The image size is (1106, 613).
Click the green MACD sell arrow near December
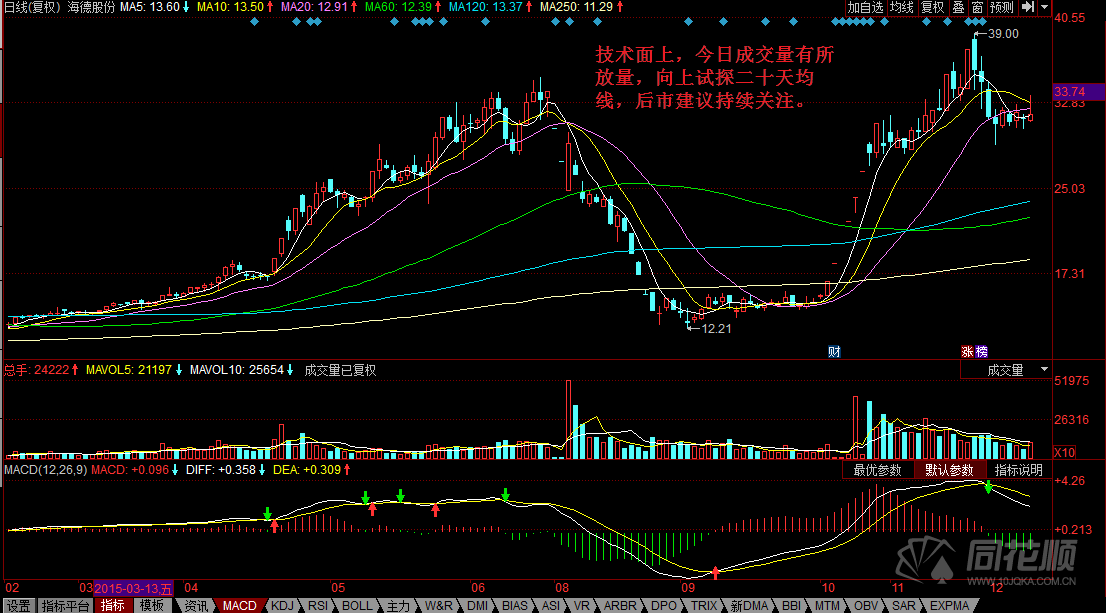pos(989,488)
